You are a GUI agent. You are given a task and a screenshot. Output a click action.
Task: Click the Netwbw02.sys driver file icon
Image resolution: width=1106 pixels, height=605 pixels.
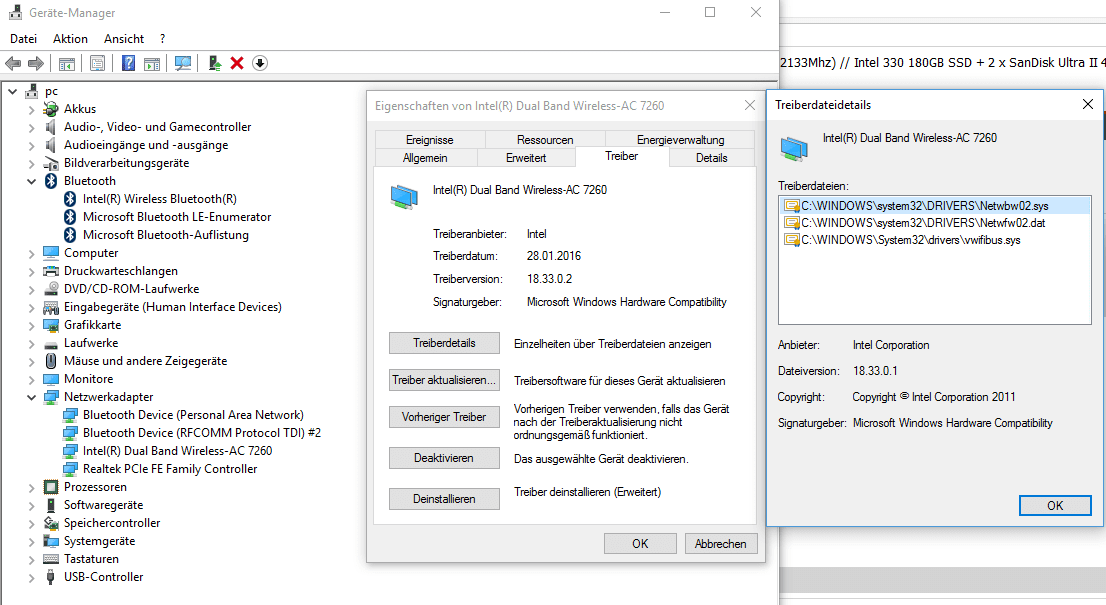[791, 206]
